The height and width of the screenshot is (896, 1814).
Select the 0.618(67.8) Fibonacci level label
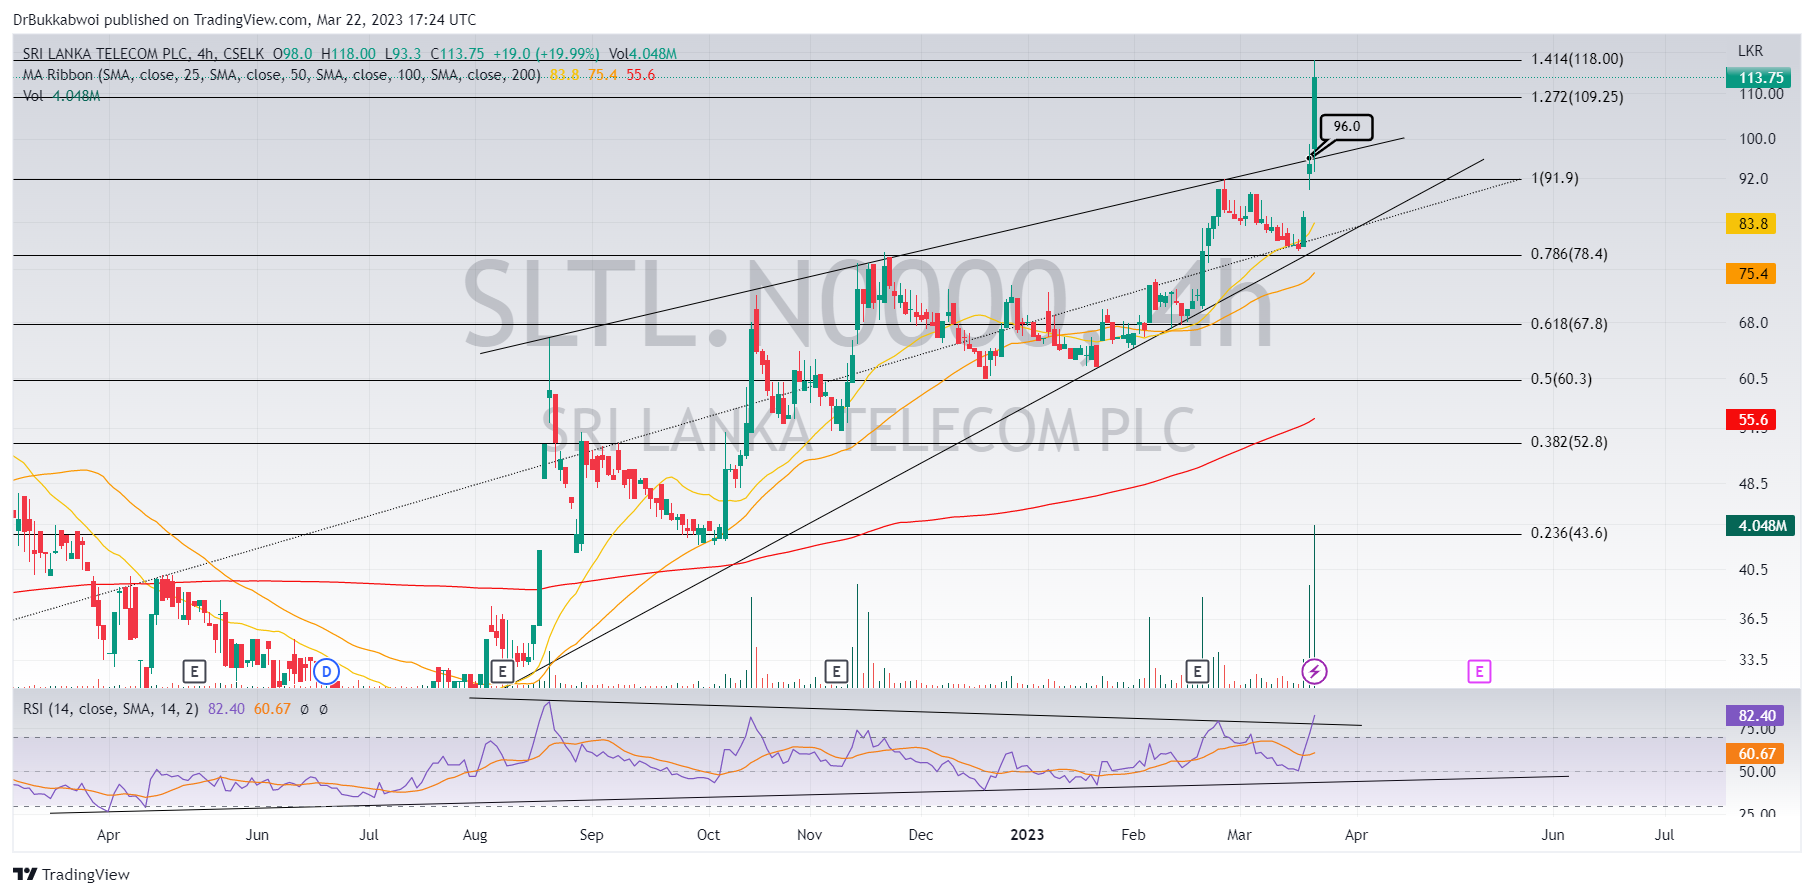(x=1569, y=324)
